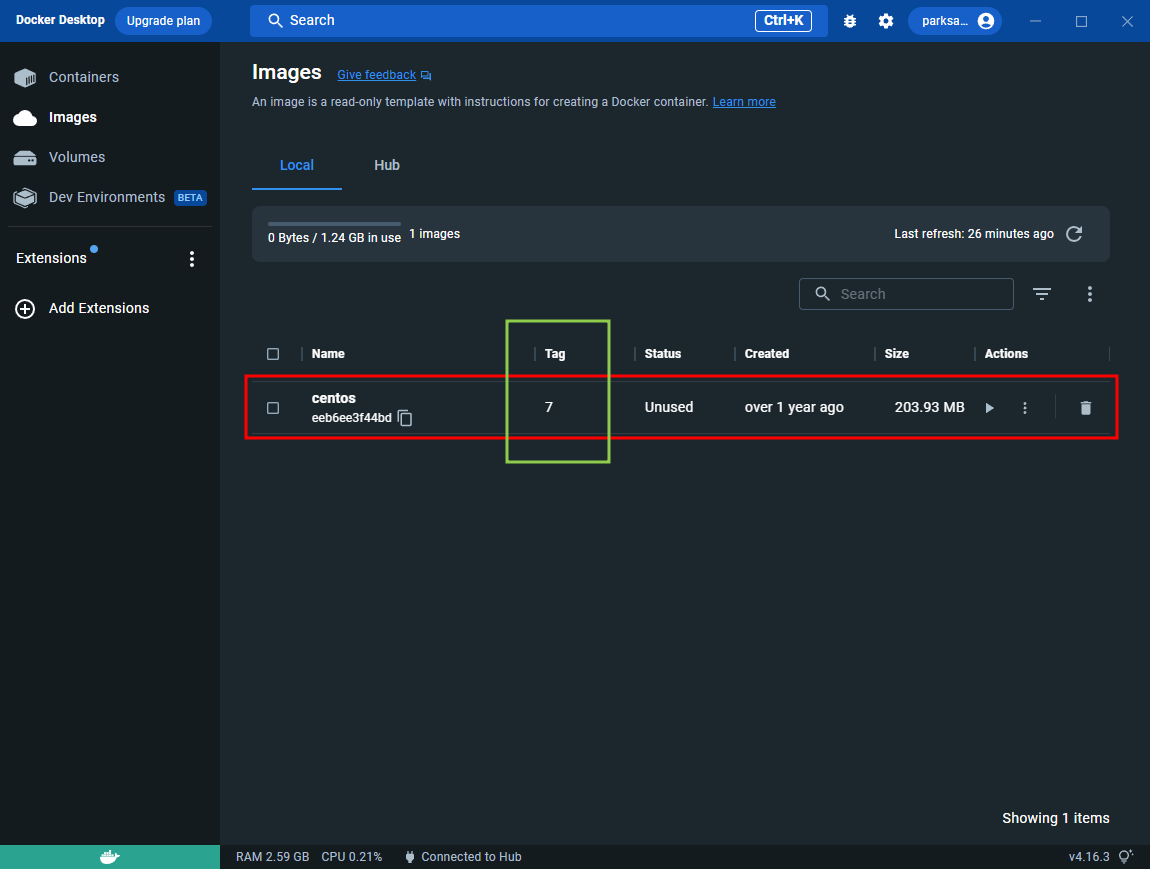Click the Docker whale icon in status bar
The height and width of the screenshot is (869, 1150).
(x=109, y=857)
